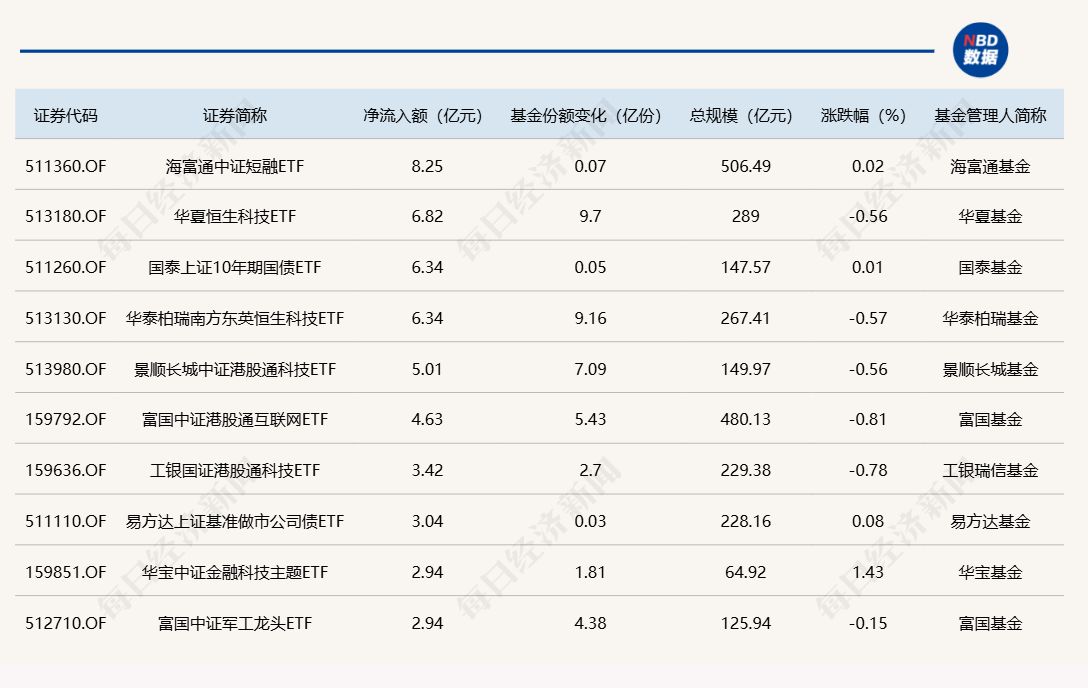Viewport: 1088px width, 688px height.
Task: Click the NBD数据 logo badge
Action: tap(980, 51)
